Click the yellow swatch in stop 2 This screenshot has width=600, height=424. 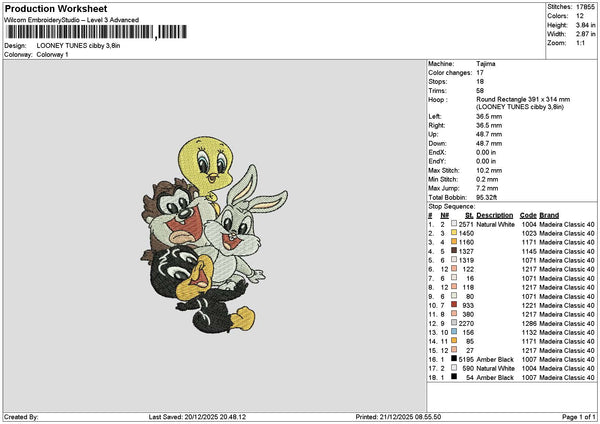454,233
